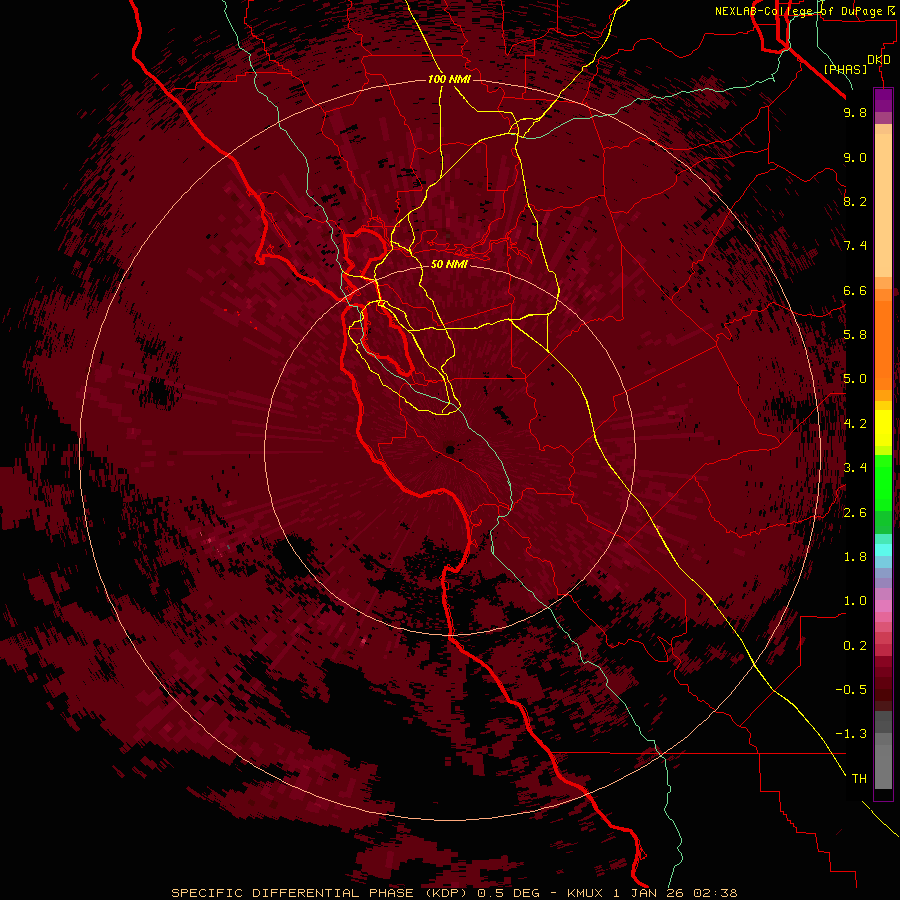
Task: Click the -0.5 color scale value
Action: pos(851,690)
